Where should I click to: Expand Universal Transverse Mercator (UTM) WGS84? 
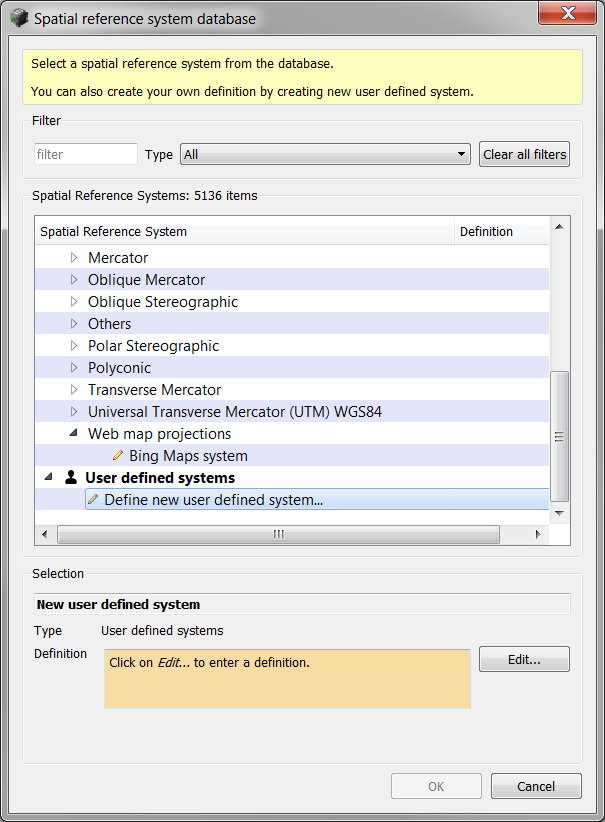coord(74,412)
